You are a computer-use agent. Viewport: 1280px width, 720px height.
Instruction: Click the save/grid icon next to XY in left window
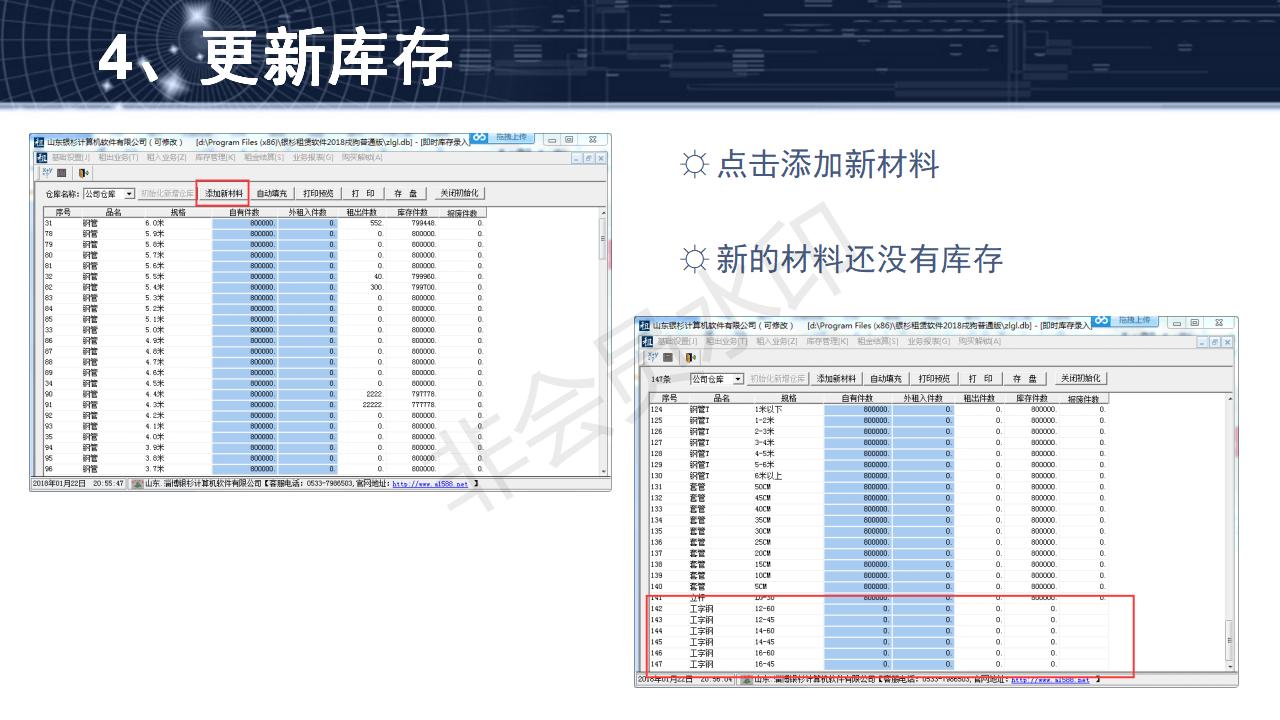tap(61, 172)
